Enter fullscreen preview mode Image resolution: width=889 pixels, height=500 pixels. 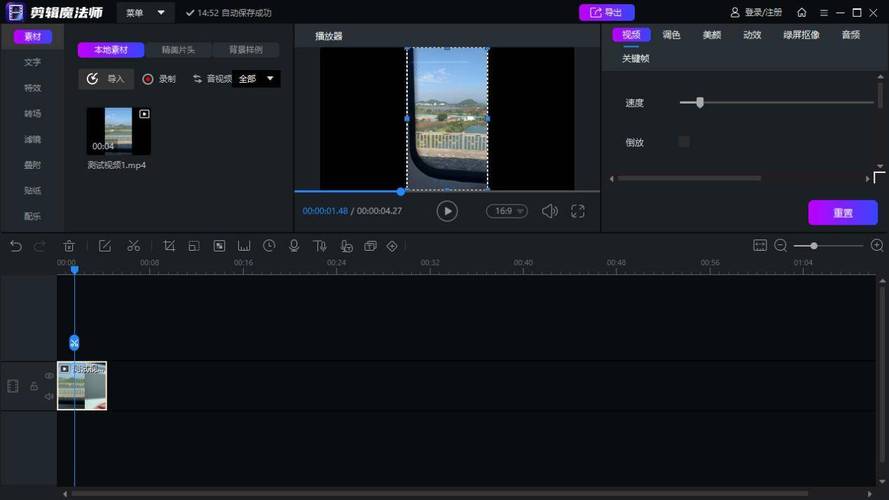tap(578, 211)
